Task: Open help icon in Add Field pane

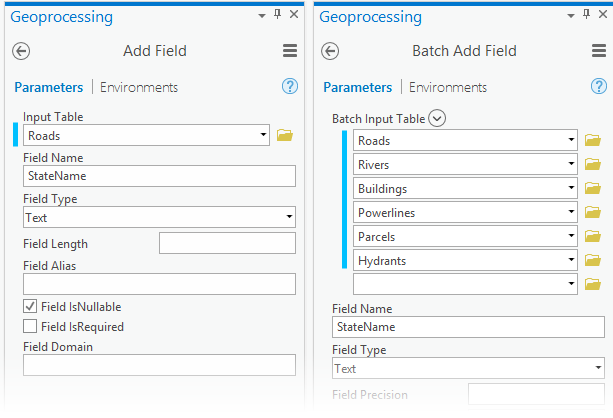Action: click(290, 87)
